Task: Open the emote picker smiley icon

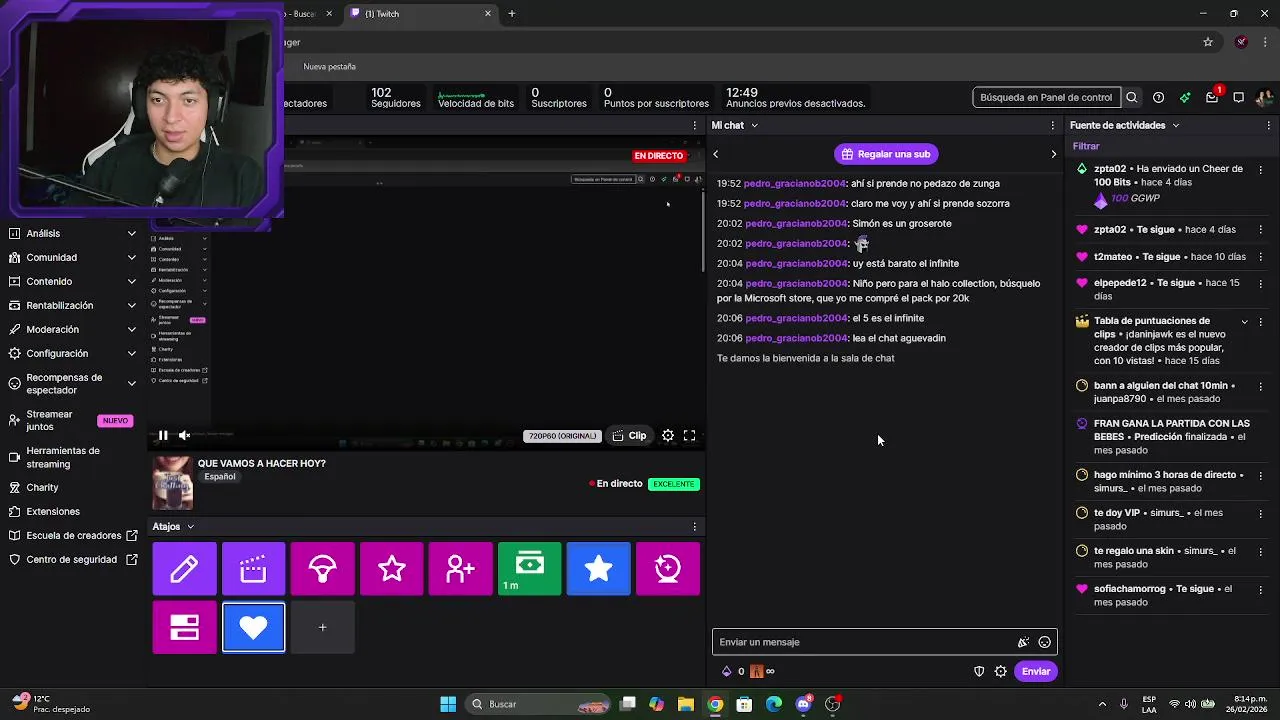Action: 1044,642
